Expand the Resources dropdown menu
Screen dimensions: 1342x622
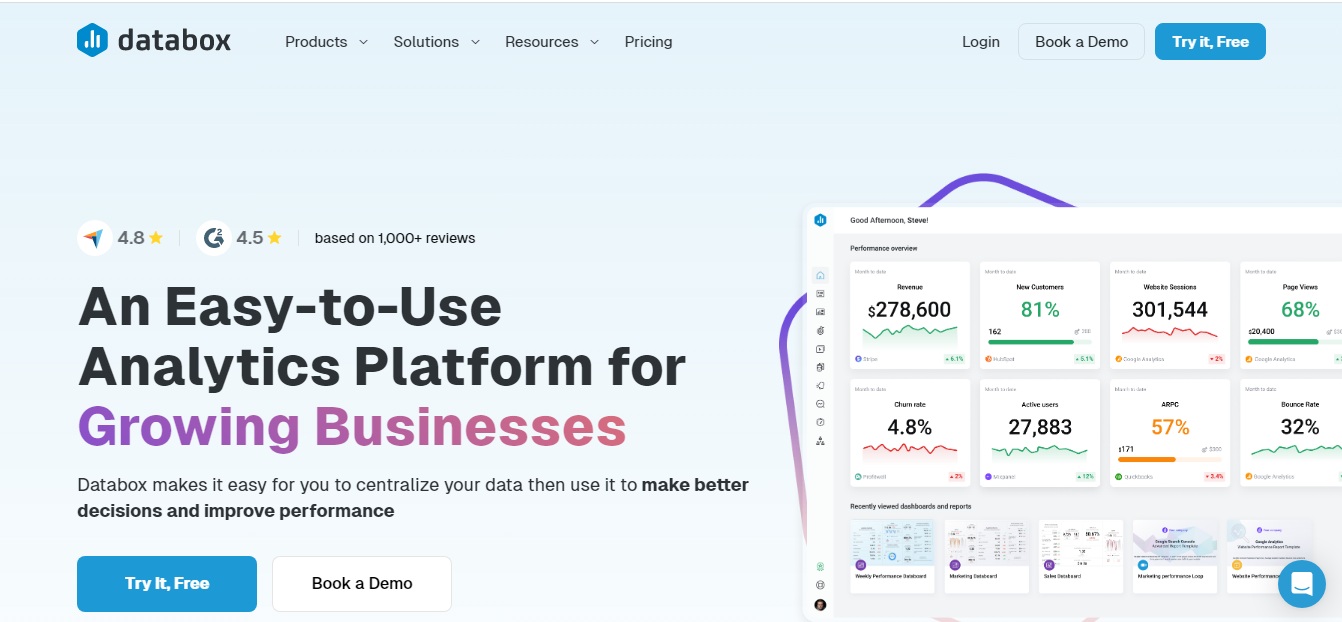(552, 42)
